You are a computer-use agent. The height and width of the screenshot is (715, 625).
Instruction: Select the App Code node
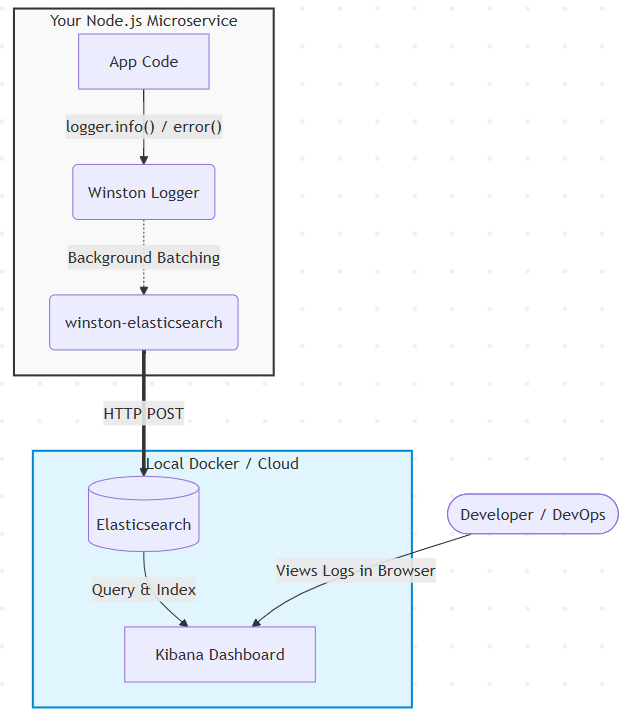click(144, 62)
